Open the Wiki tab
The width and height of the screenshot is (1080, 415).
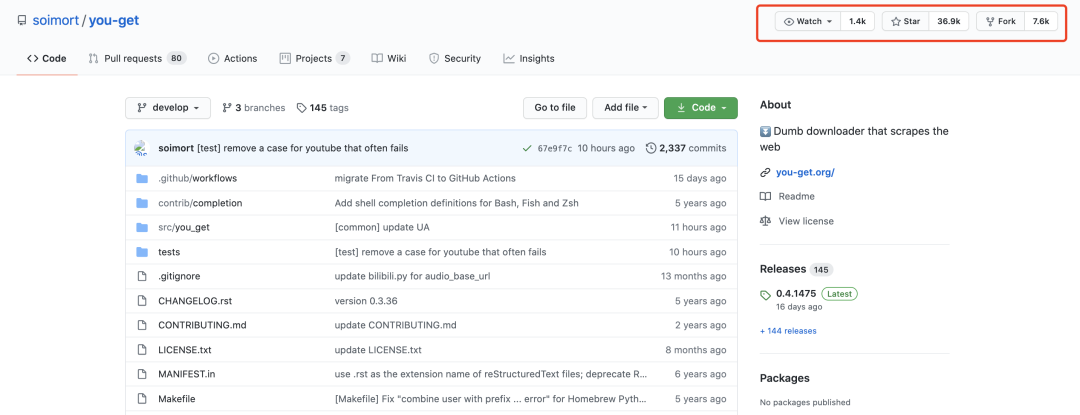click(388, 58)
